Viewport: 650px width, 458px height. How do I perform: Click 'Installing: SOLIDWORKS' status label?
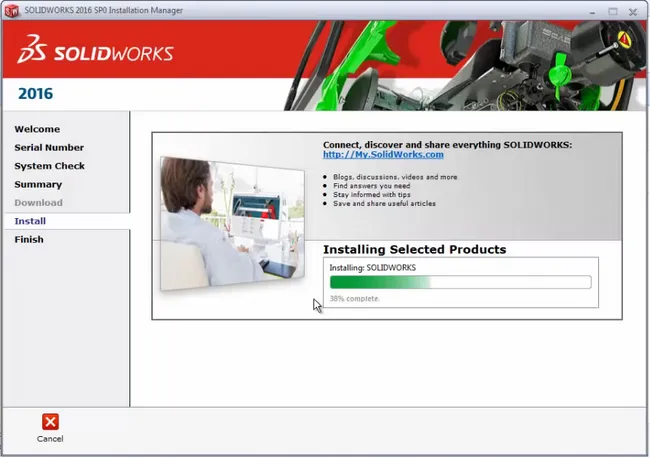[x=372, y=268]
